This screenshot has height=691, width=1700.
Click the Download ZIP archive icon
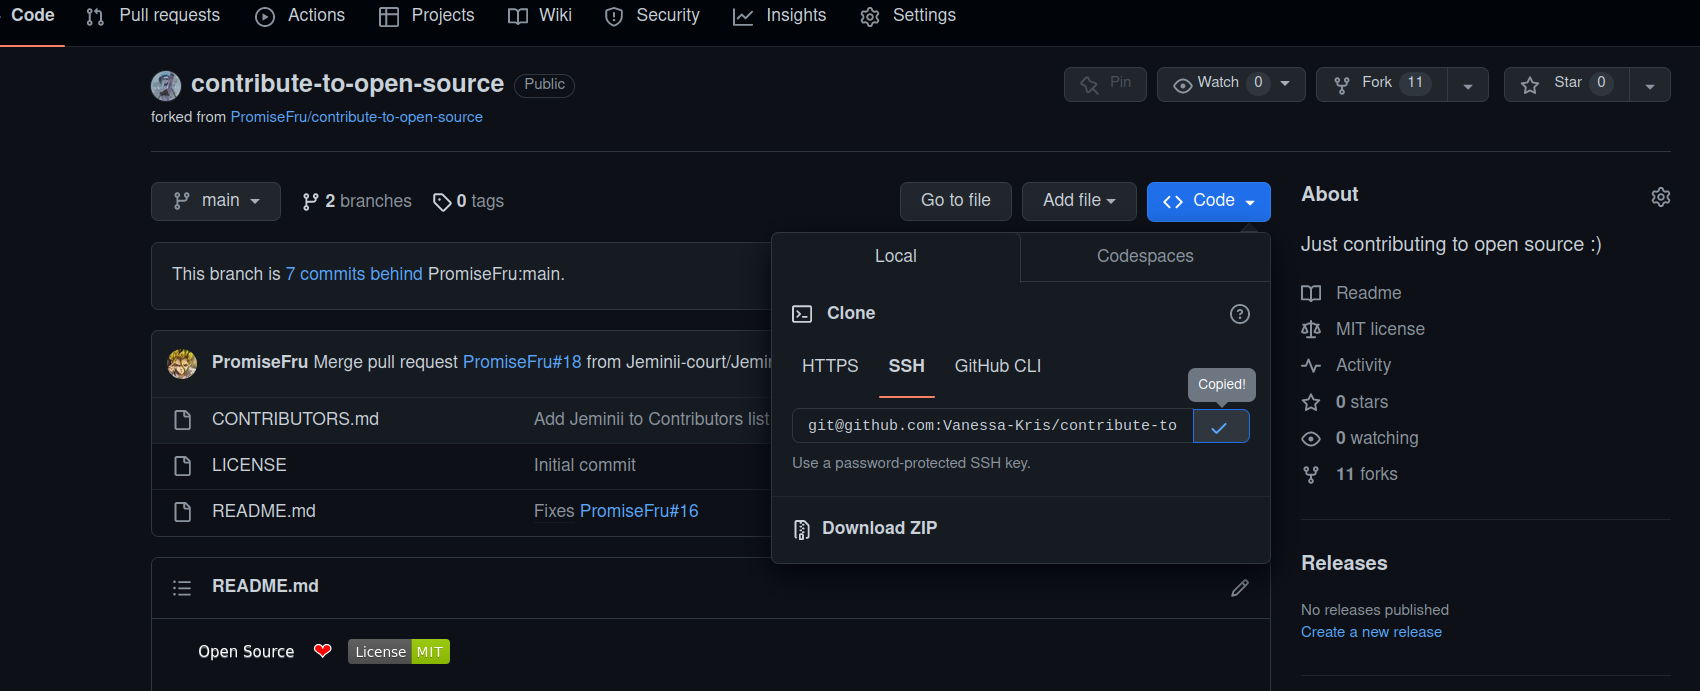[801, 529]
